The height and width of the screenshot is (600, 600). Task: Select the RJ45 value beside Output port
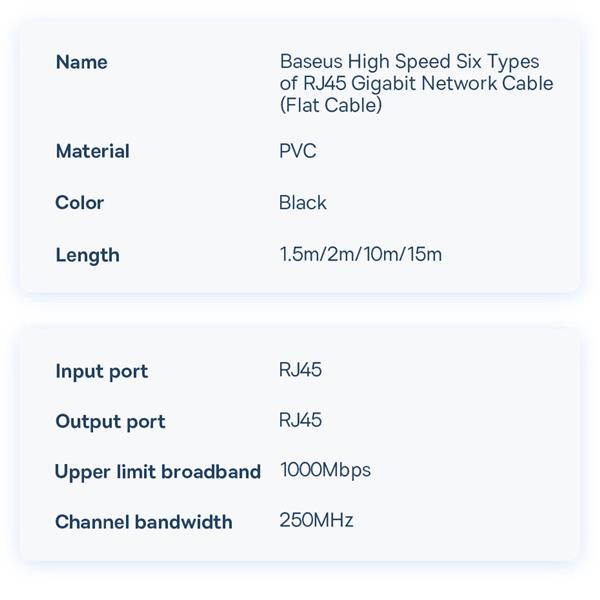[300, 420]
